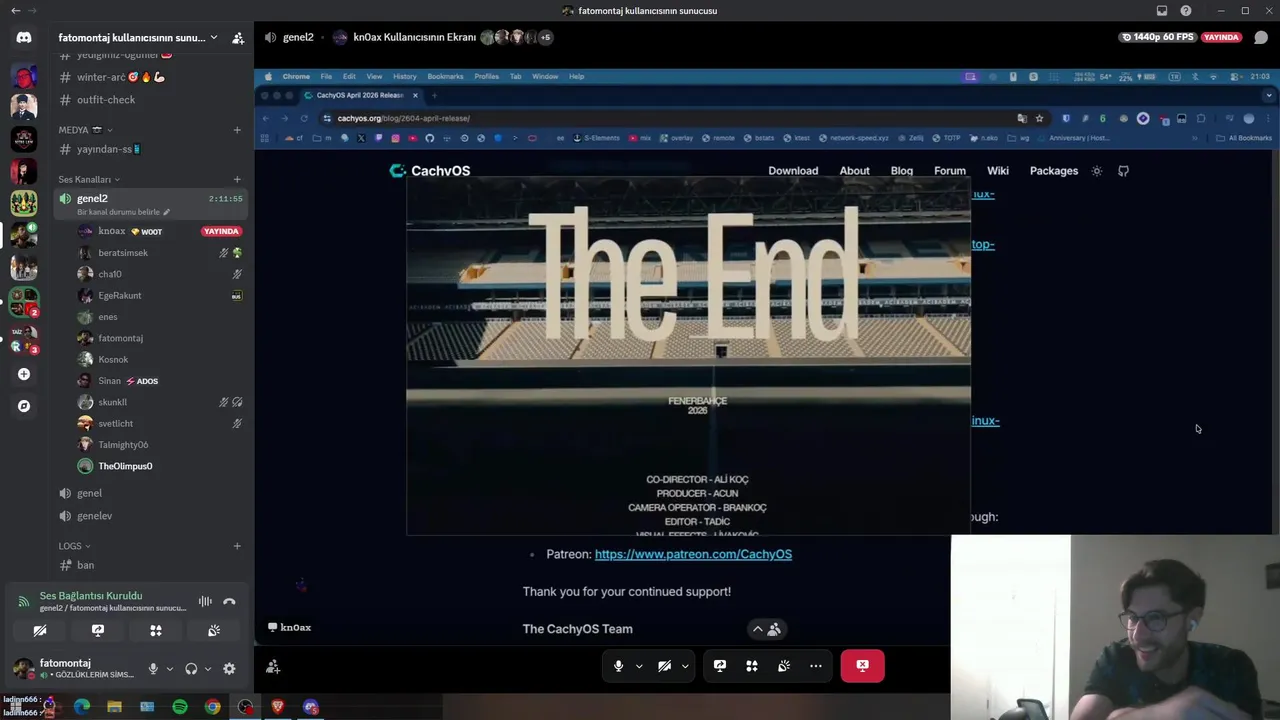Viewport: 1280px width, 720px height.
Task: Mute microphone in user panel
Action: click(x=153, y=669)
